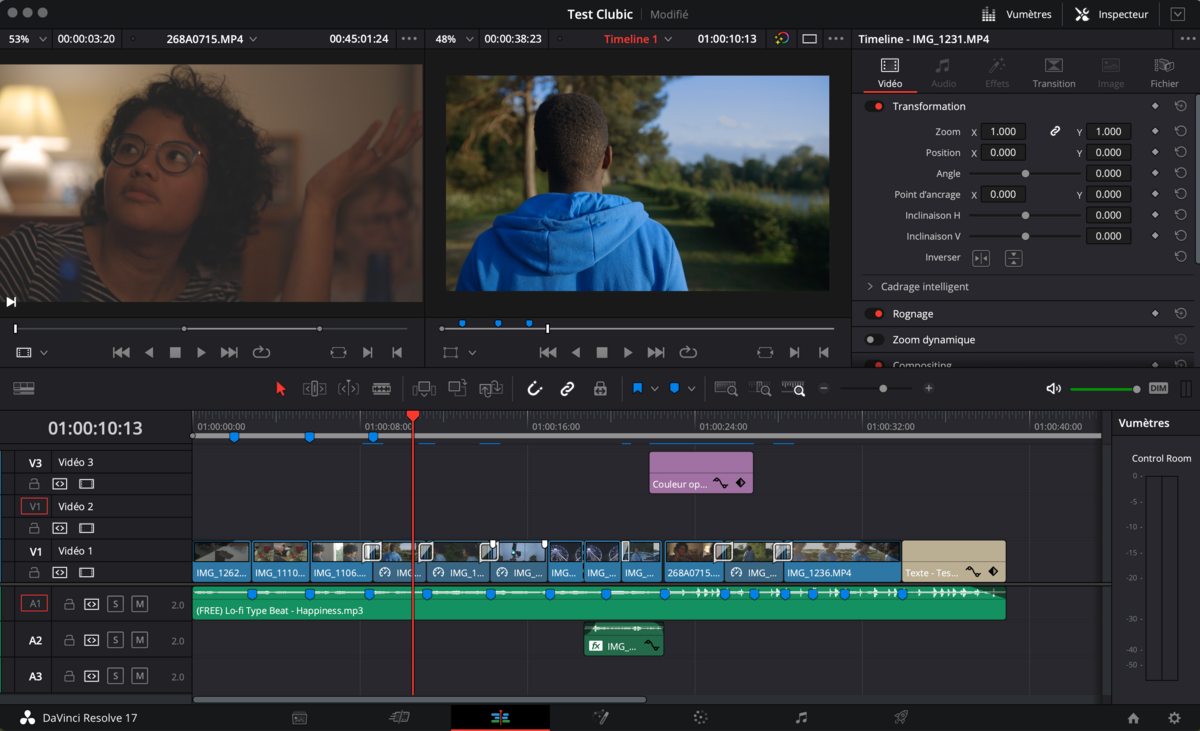Open the flag color dropdown arrow
The height and width of the screenshot is (731, 1200).
[654, 389]
